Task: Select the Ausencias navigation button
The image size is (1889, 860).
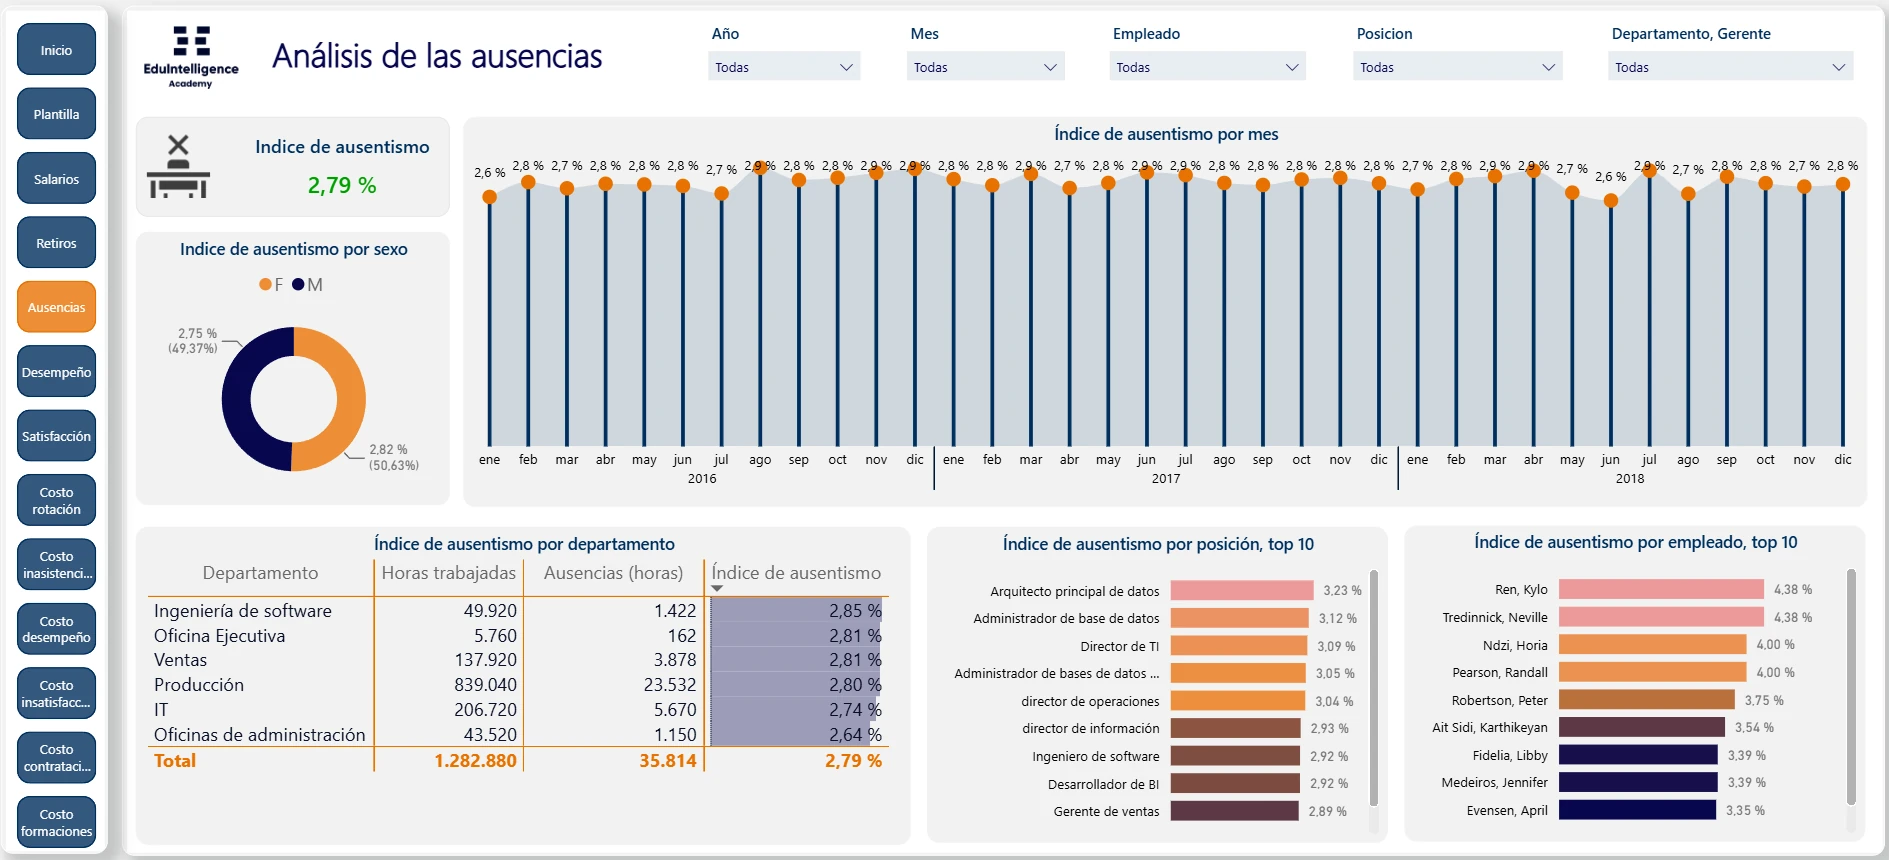Action: pos(56,307)
